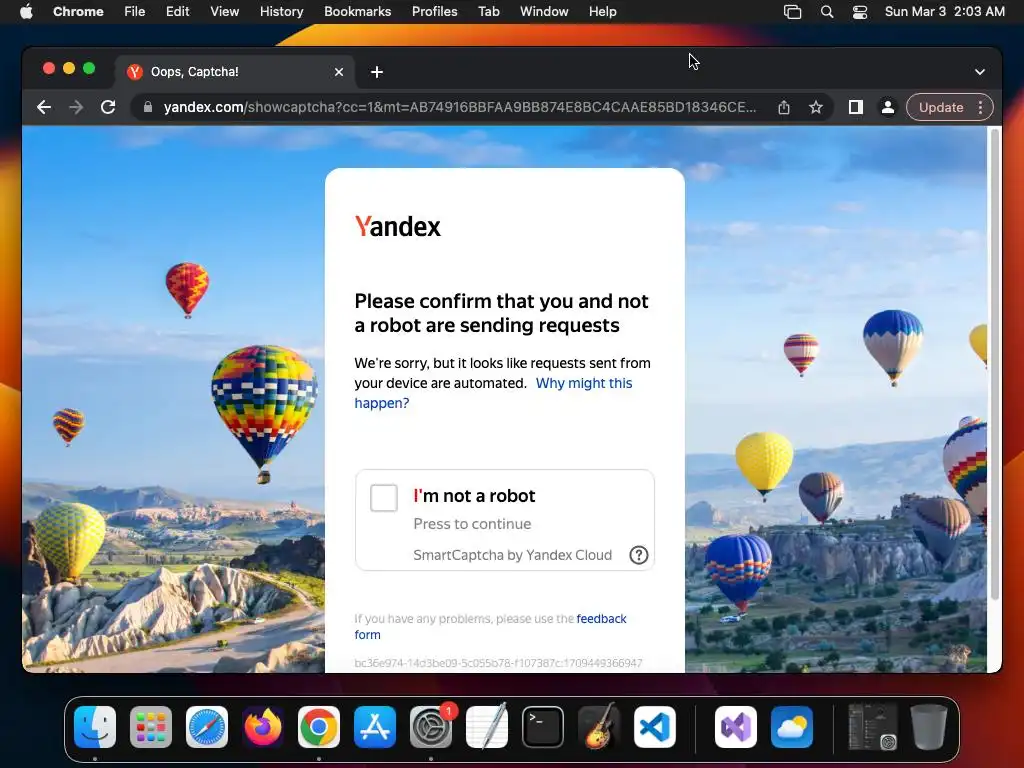
Task: Launch Terminal from the Dock
Action: point(543,727)
